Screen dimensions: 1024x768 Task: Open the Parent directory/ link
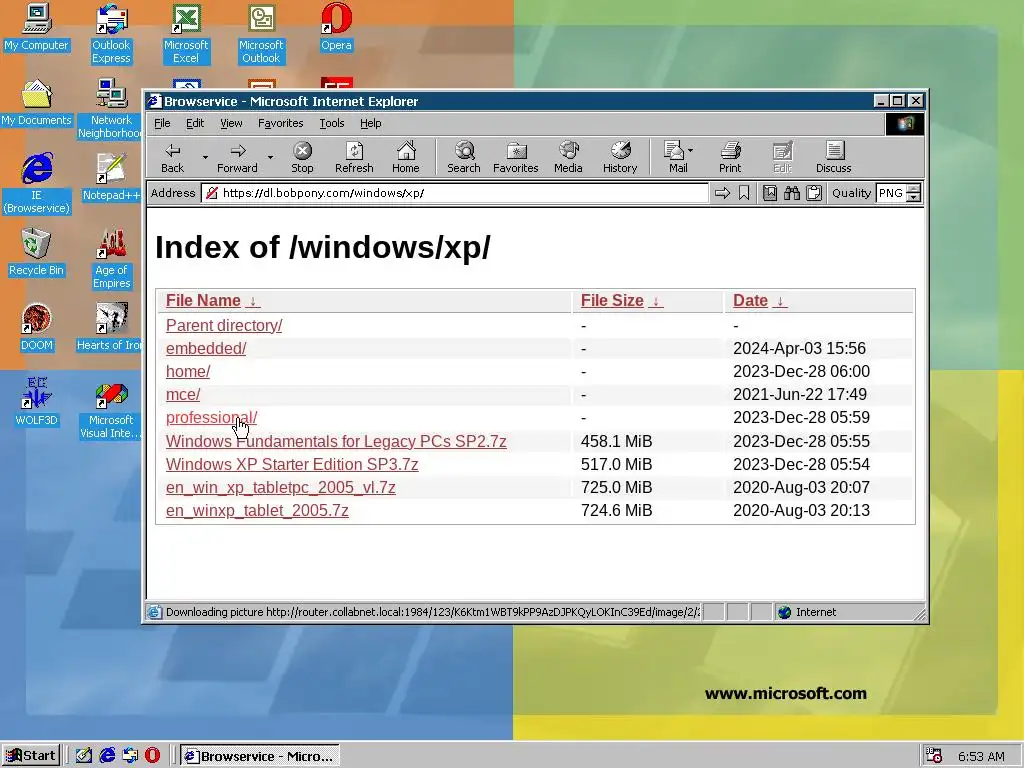[x=224, y=325]
